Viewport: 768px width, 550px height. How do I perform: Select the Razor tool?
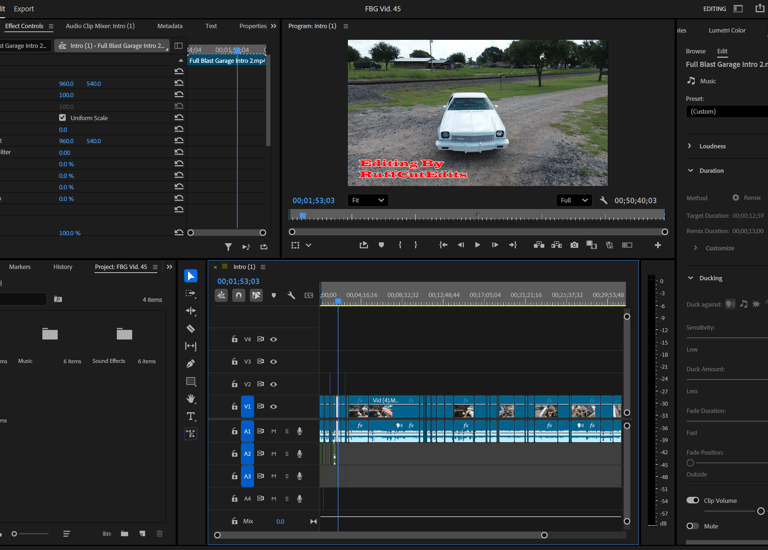(191, 328)
